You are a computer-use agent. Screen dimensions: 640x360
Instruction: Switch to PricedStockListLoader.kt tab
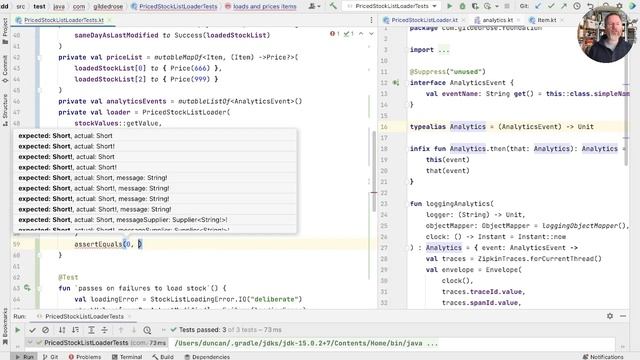424,20
